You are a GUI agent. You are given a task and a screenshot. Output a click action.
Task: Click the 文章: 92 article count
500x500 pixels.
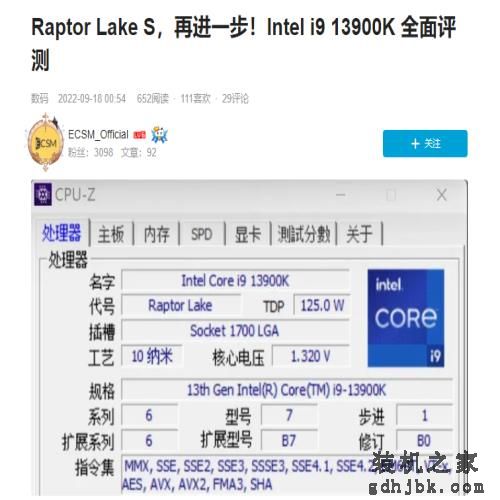click(138, 152)
